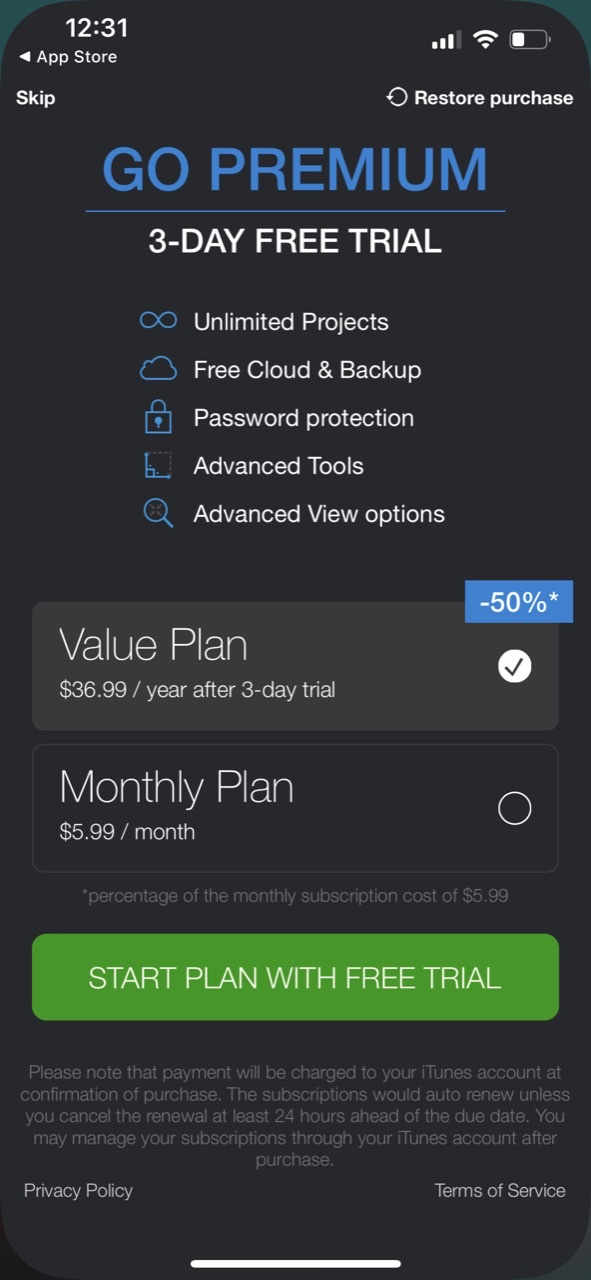This screenshot has width=591, height=1280.
Task: Skip the premium offer
Action: click(35, 98)
